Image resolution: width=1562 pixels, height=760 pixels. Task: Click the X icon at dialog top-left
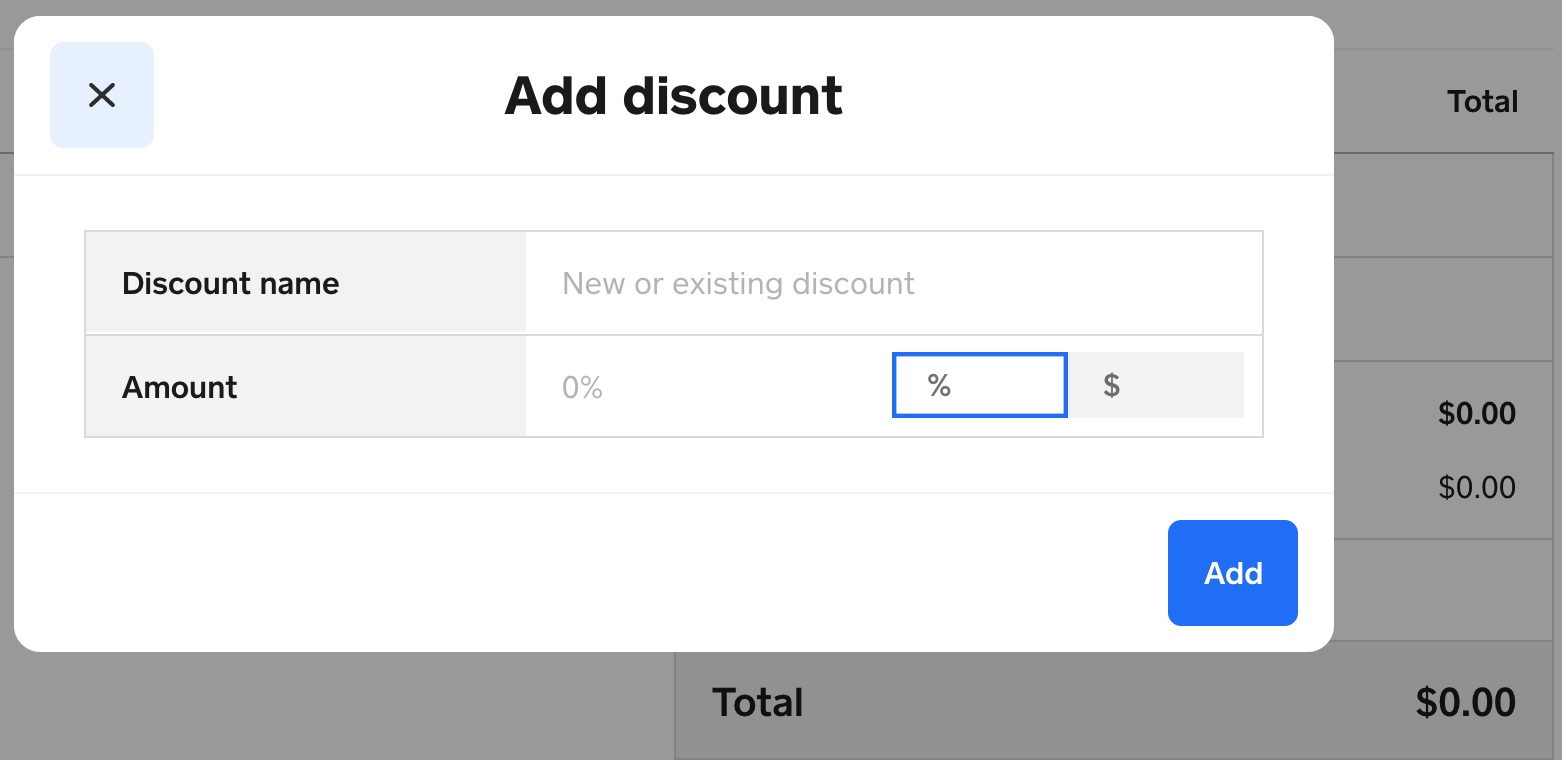(x=102, y=95)
